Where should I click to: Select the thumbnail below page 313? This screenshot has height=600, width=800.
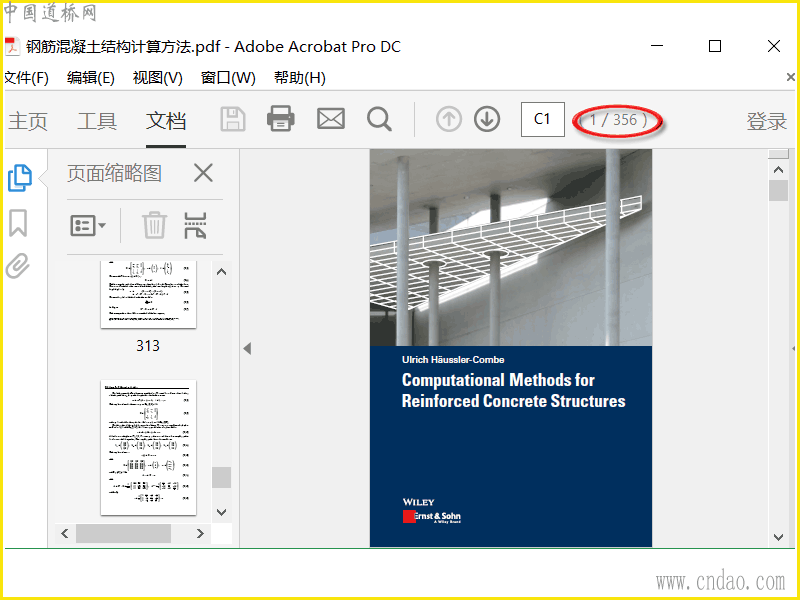coord(148,447)
